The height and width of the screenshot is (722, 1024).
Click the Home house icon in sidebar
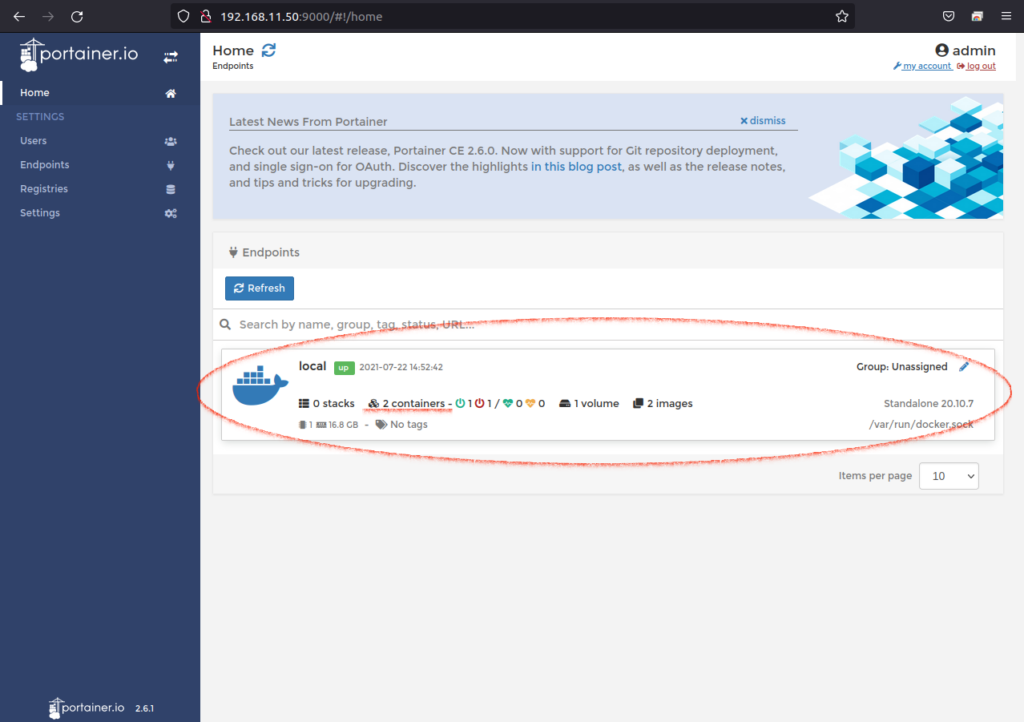pos(170,93)
